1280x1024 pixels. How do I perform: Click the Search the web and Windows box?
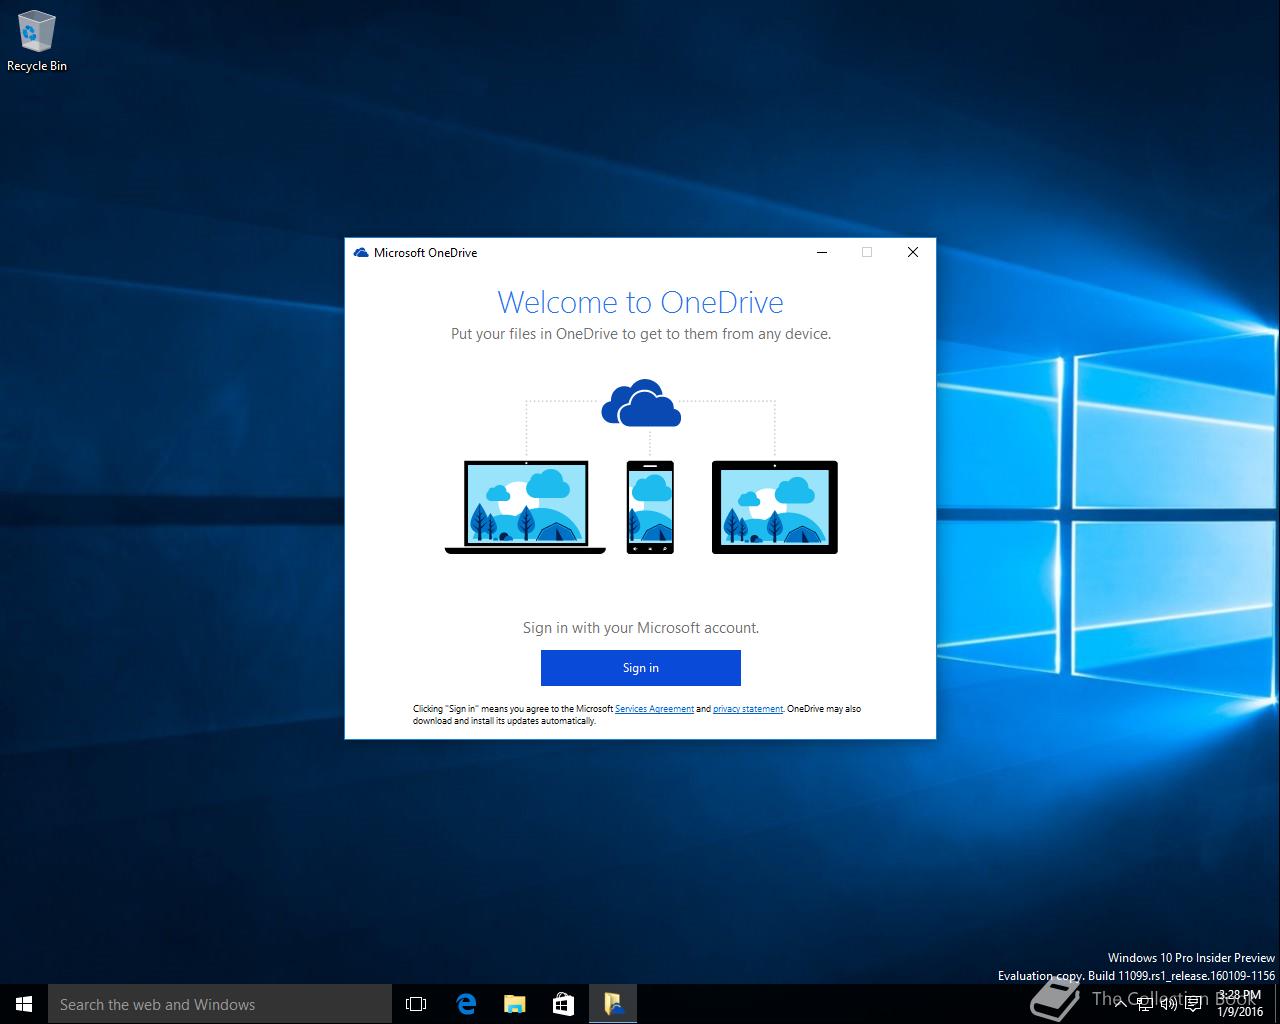pos(220,1004)
